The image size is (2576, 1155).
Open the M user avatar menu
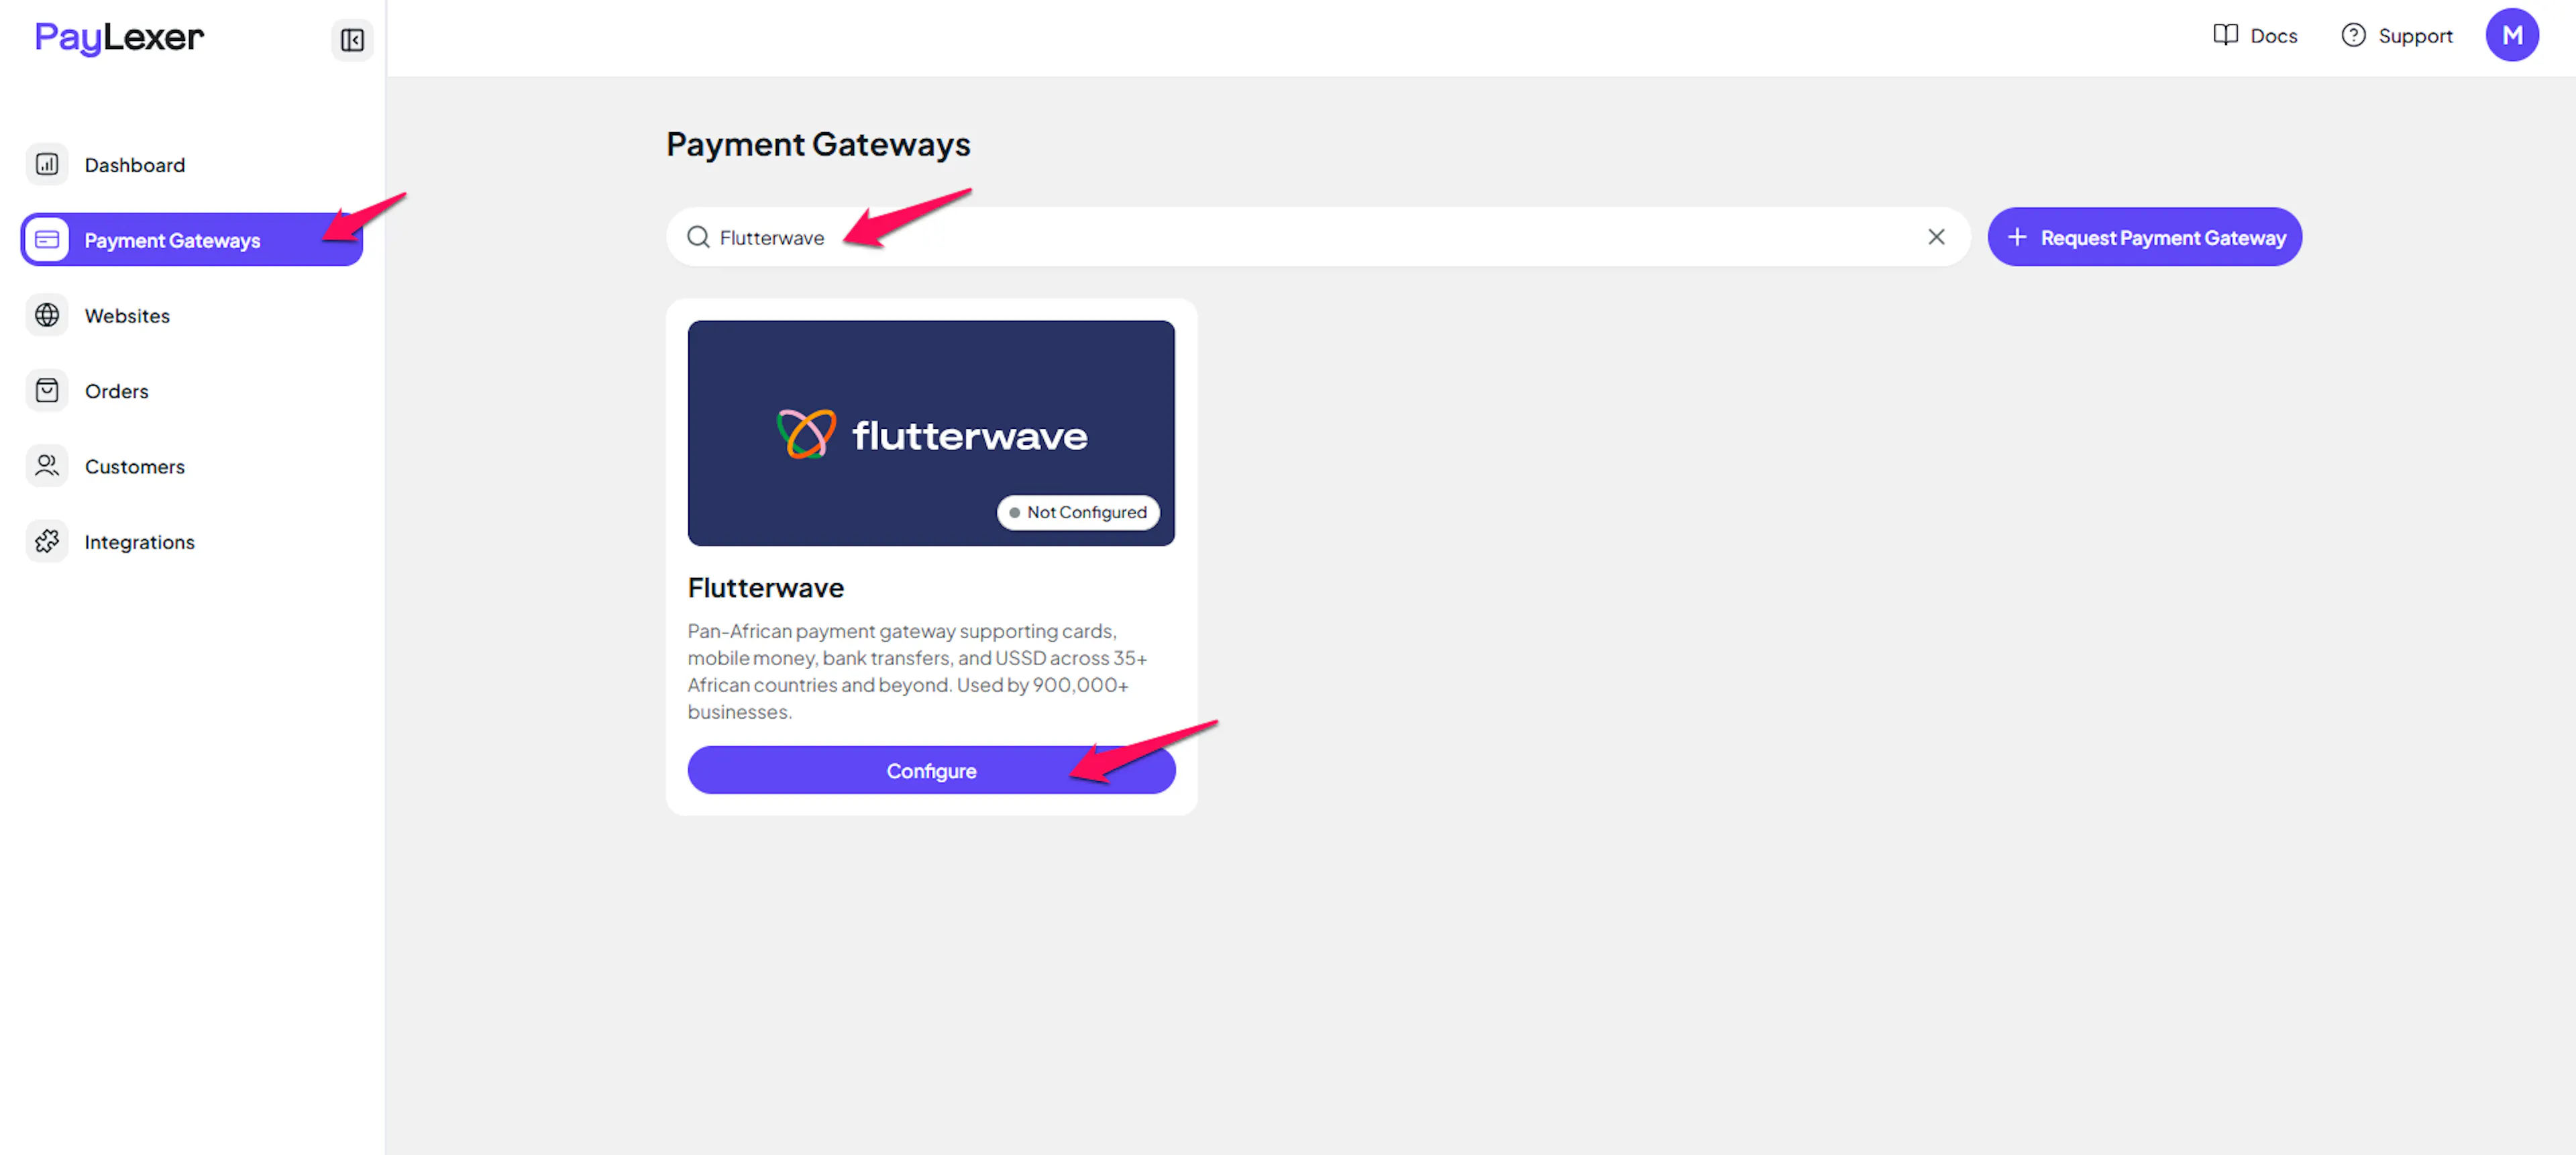[x=2511, y=36]
